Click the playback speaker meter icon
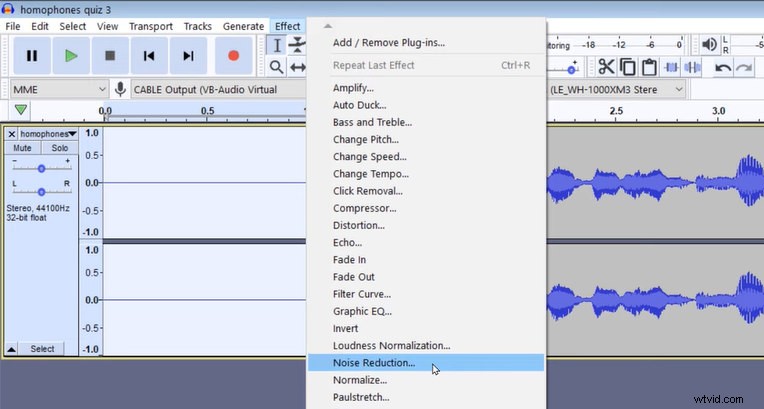The height and width of the screenshot is (409, 764). (x=709, y=45)
